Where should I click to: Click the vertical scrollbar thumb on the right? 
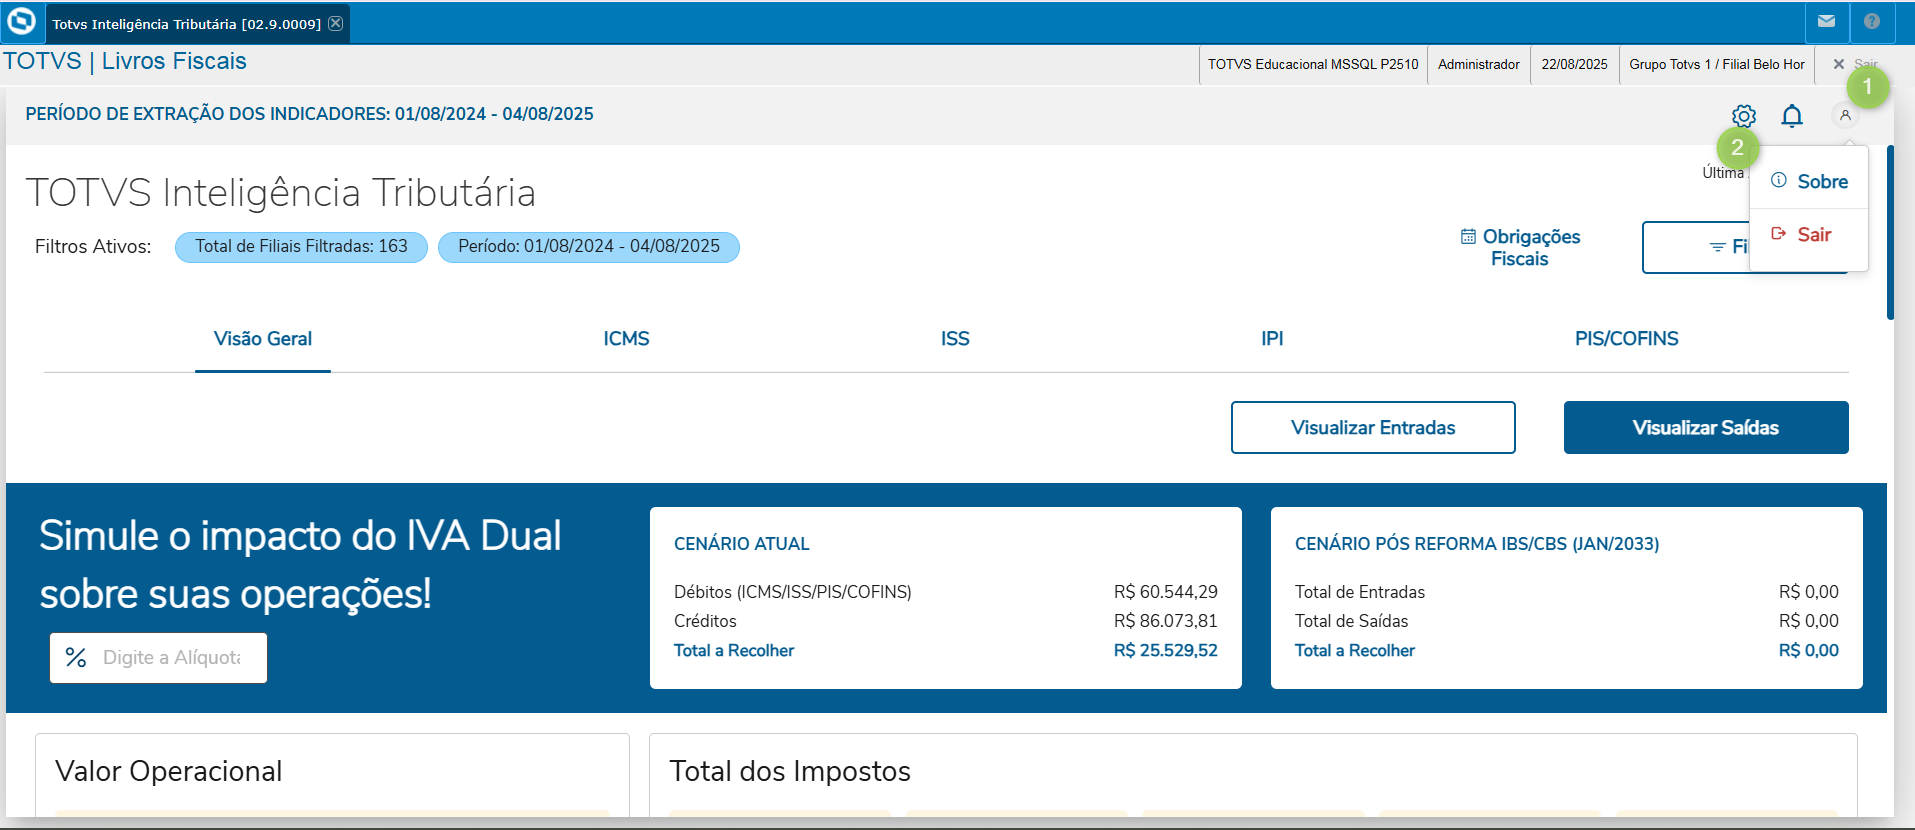pyautogui.click(x=1890, y=232)
